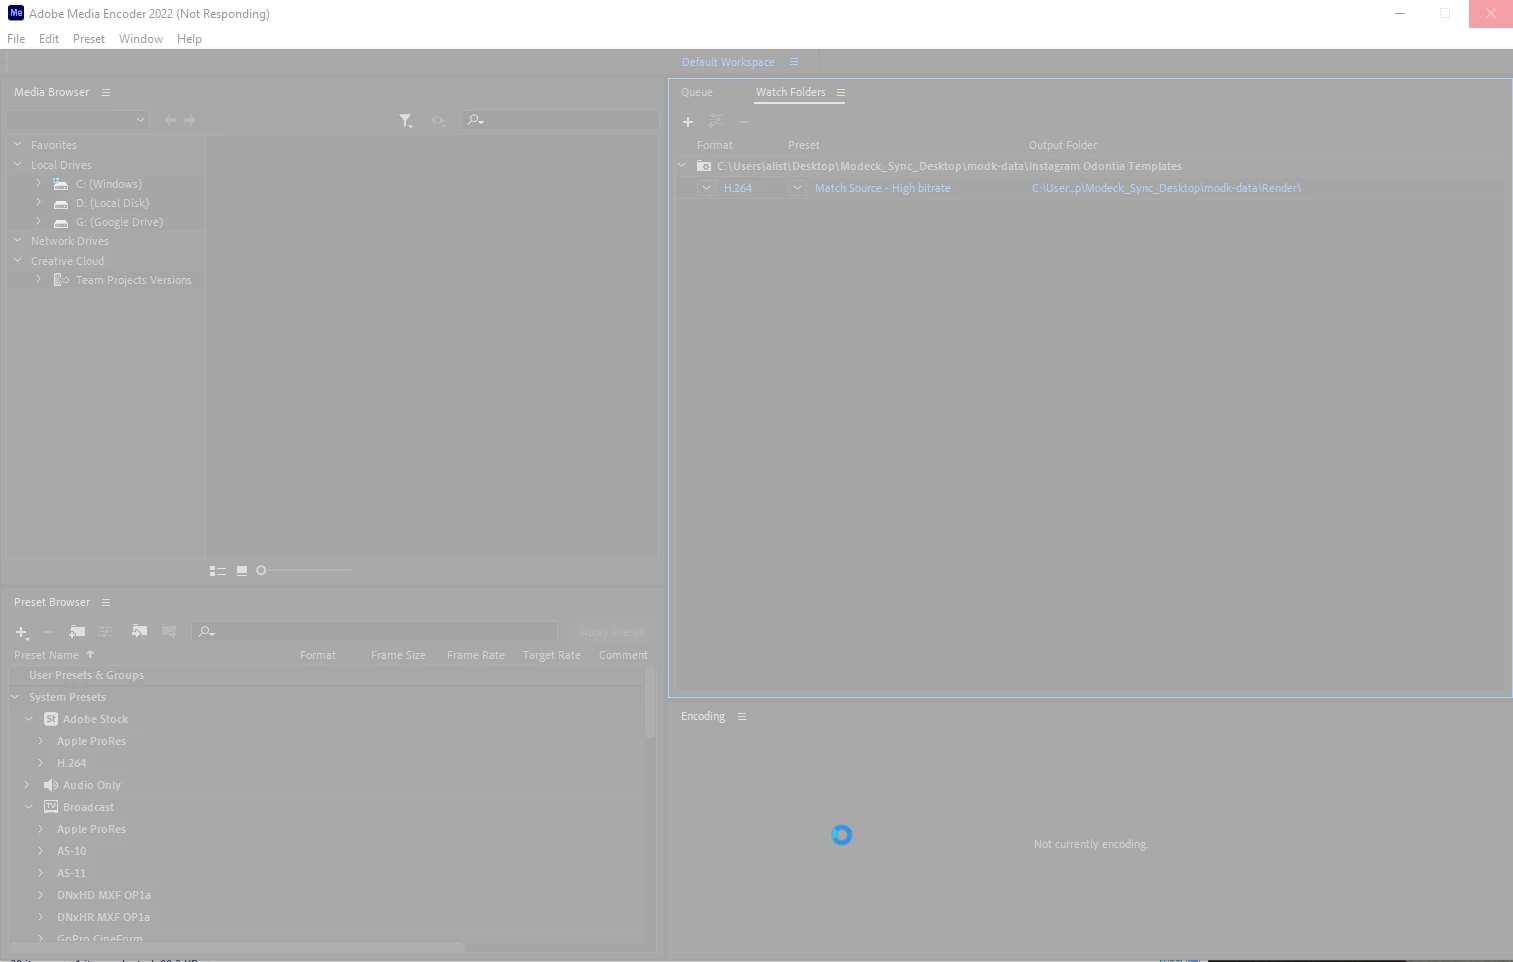Open the Help menu
Image resolution: width=1513 pixels, height=962 pixels.
[x=190, y=39]
